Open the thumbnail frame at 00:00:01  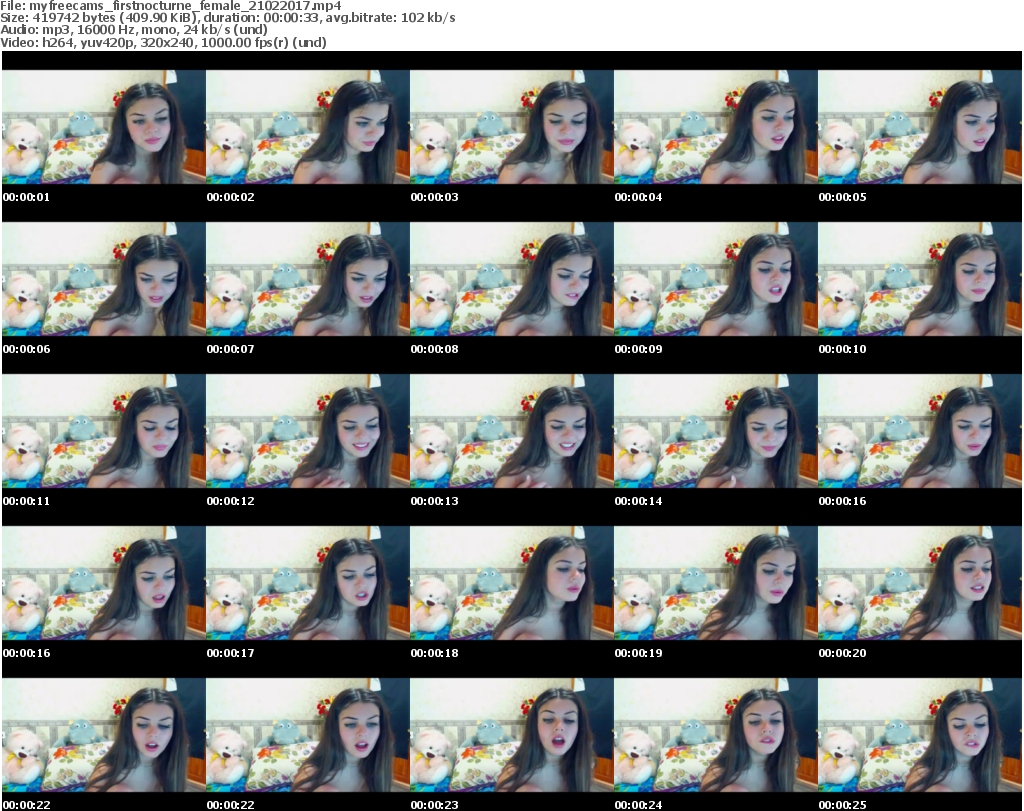(104, 127)
